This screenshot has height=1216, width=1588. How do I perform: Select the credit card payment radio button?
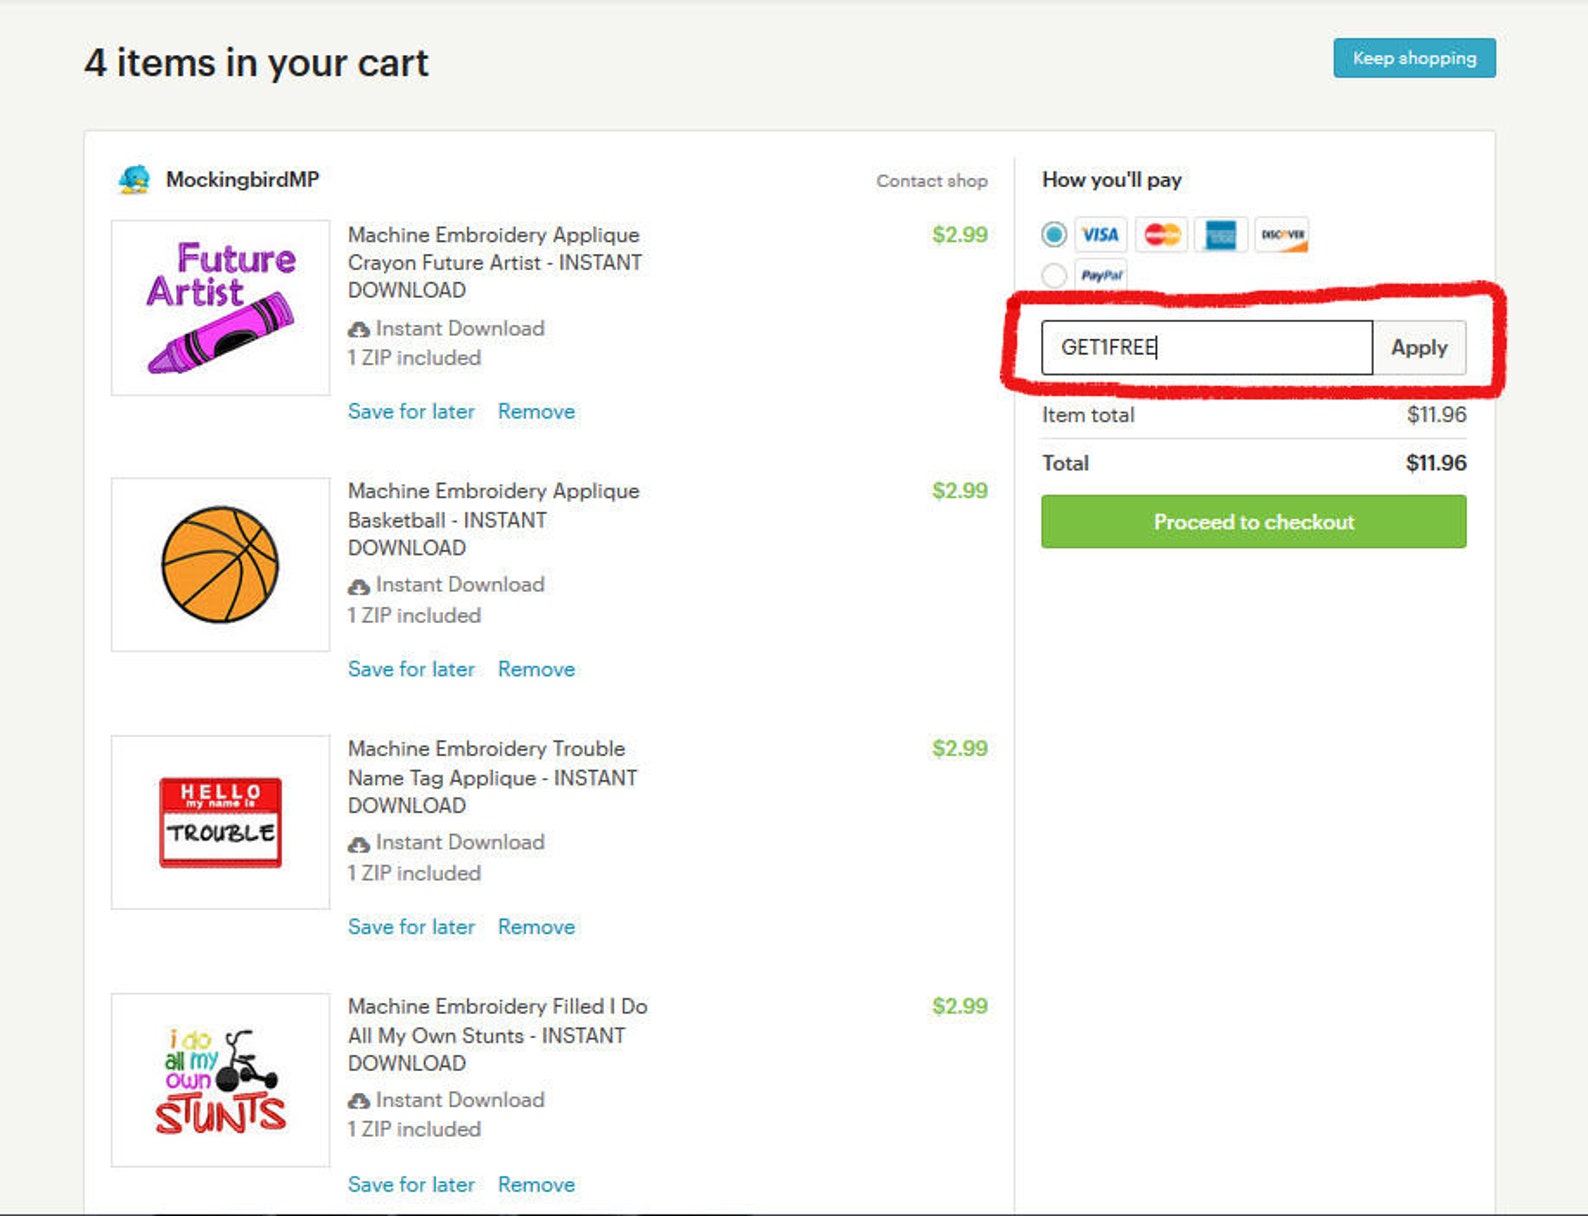[1054, 235]
